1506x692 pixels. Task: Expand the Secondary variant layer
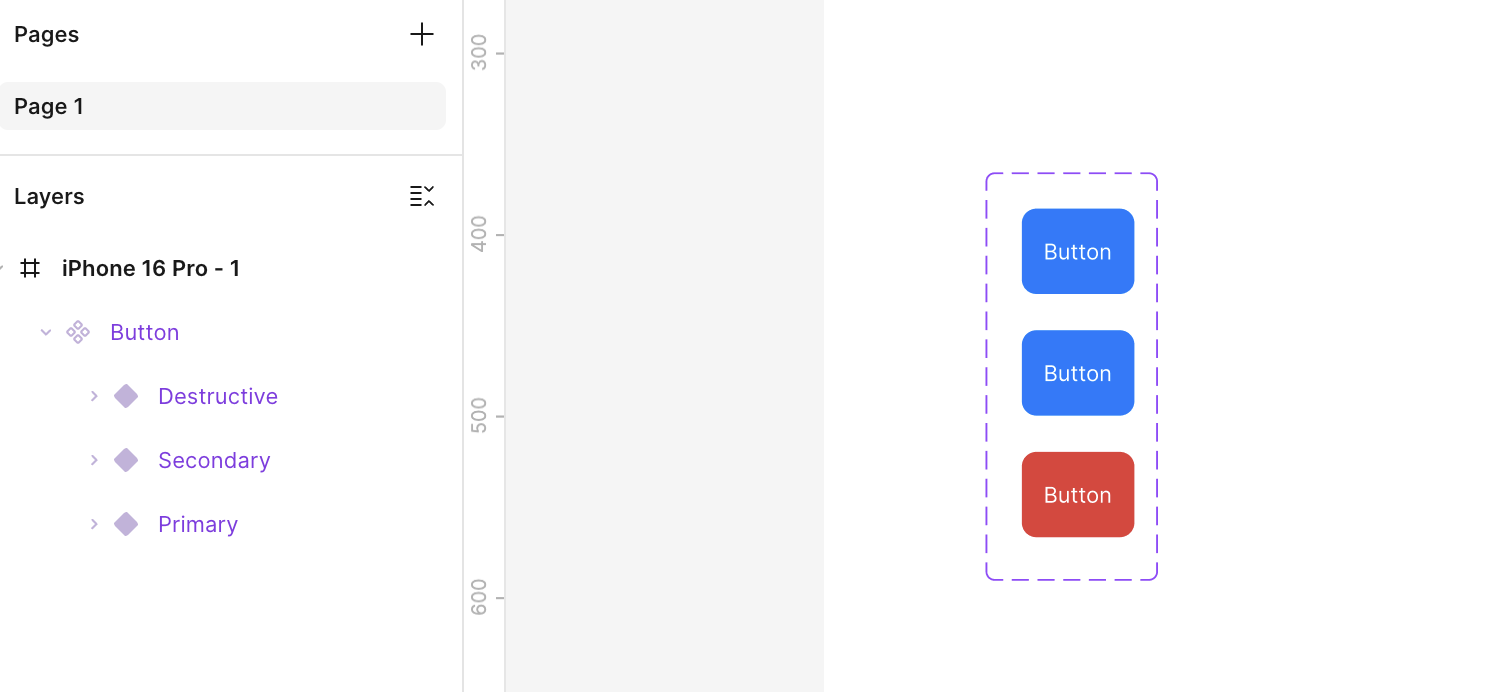pyautogui.click(x=94, y=460)
